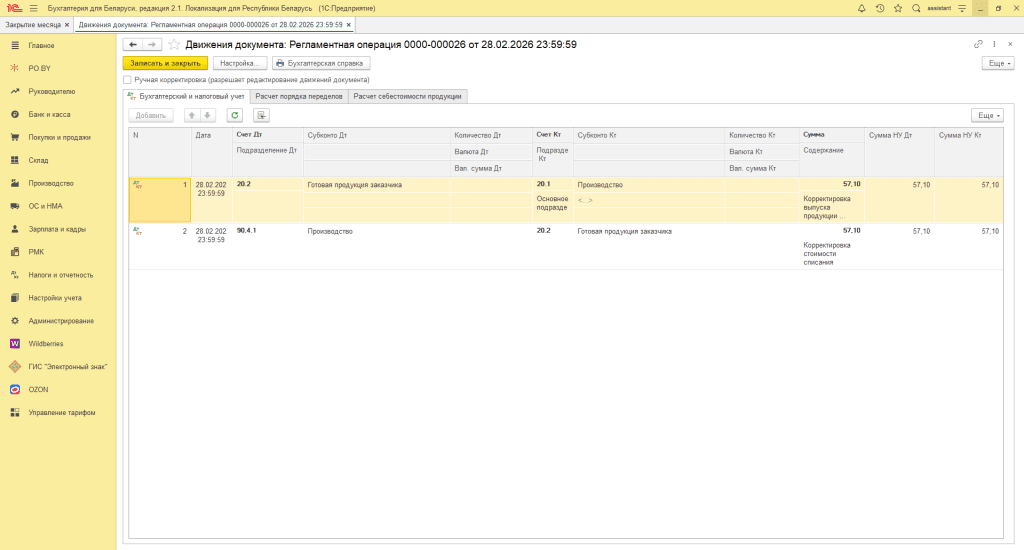
Task: Click the Записать и закрыть button
Action: point(165,62)
